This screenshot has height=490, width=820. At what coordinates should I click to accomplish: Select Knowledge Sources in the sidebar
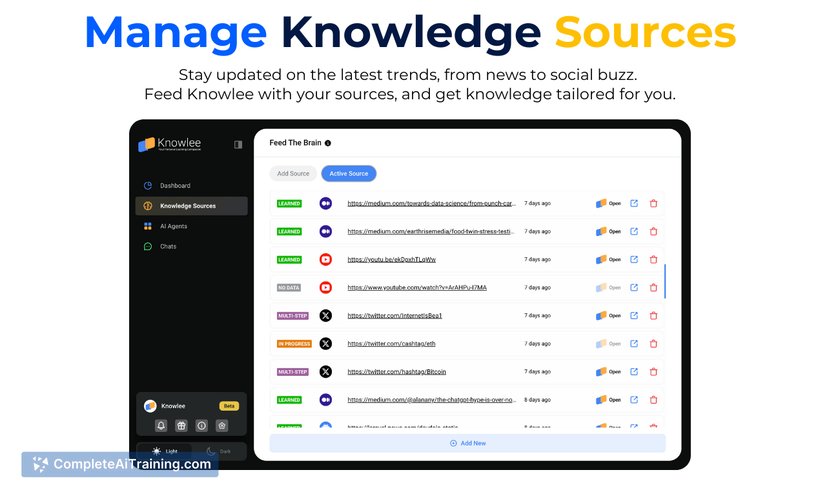[x=191, y=206]
